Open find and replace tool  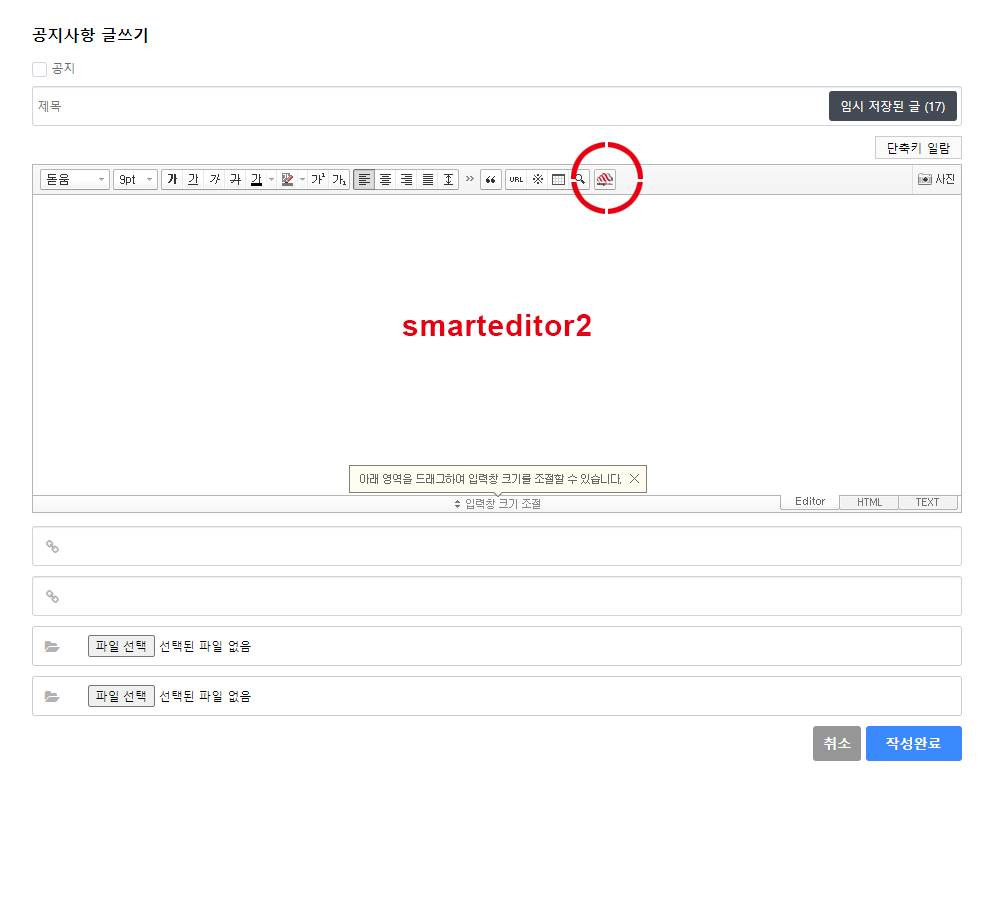point(579,180)
